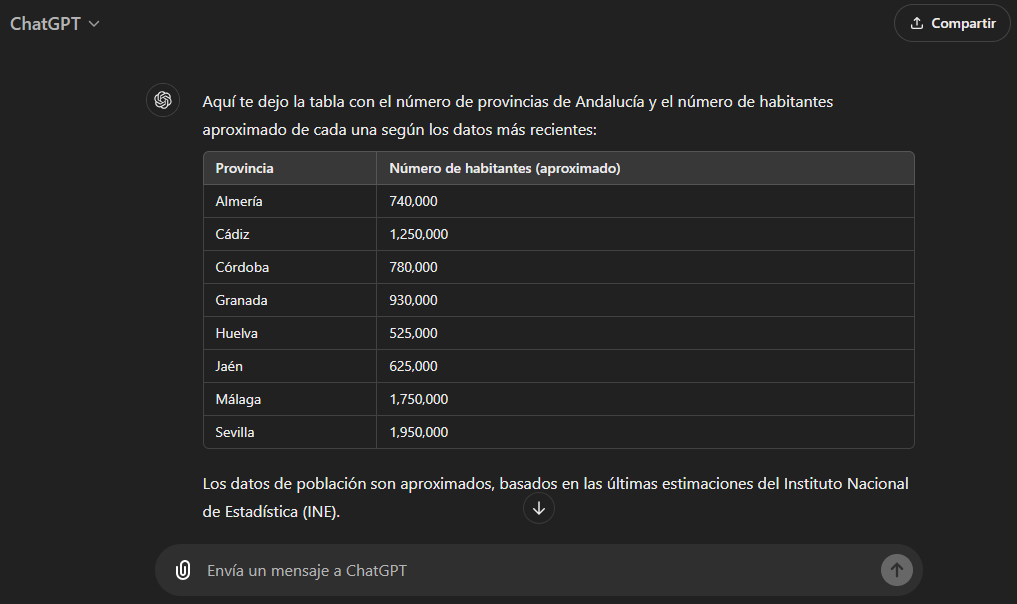Click the ChatGPT logo avatar beside the response
The height and width of the screenshot is (604, 1017).
163,101
